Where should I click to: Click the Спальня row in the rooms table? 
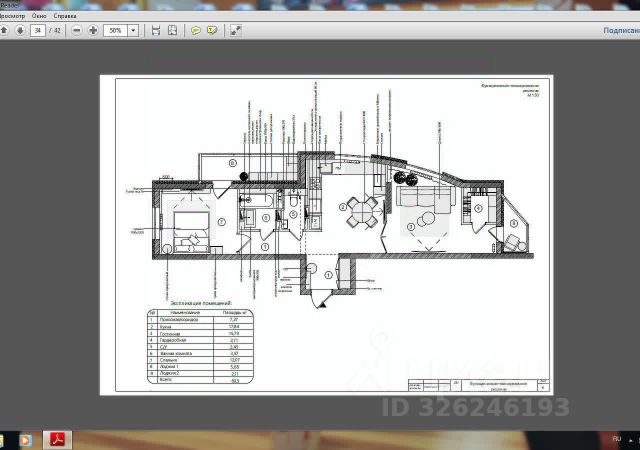coord(200,360)
